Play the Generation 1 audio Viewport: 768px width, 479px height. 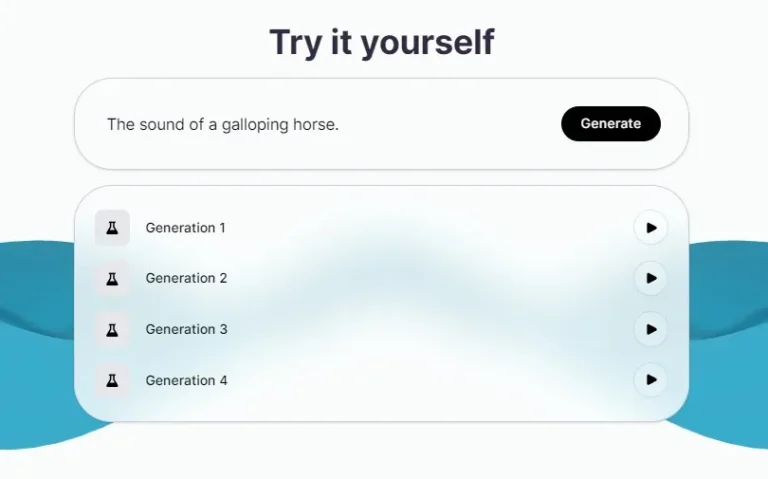click(x=651, y=228)
